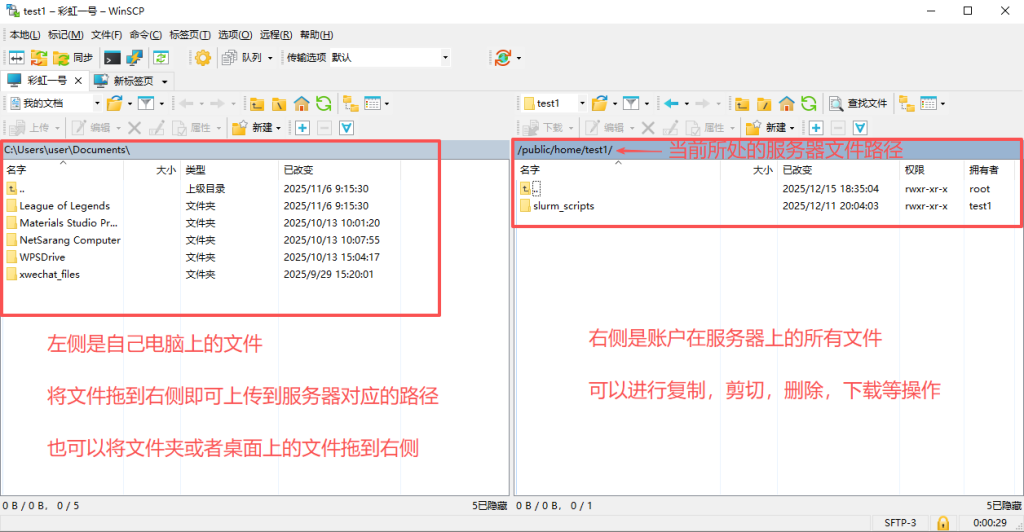Expand the 队列 queue dropdown
Screen dimensions: 1024x532
[x=270, y=57]
